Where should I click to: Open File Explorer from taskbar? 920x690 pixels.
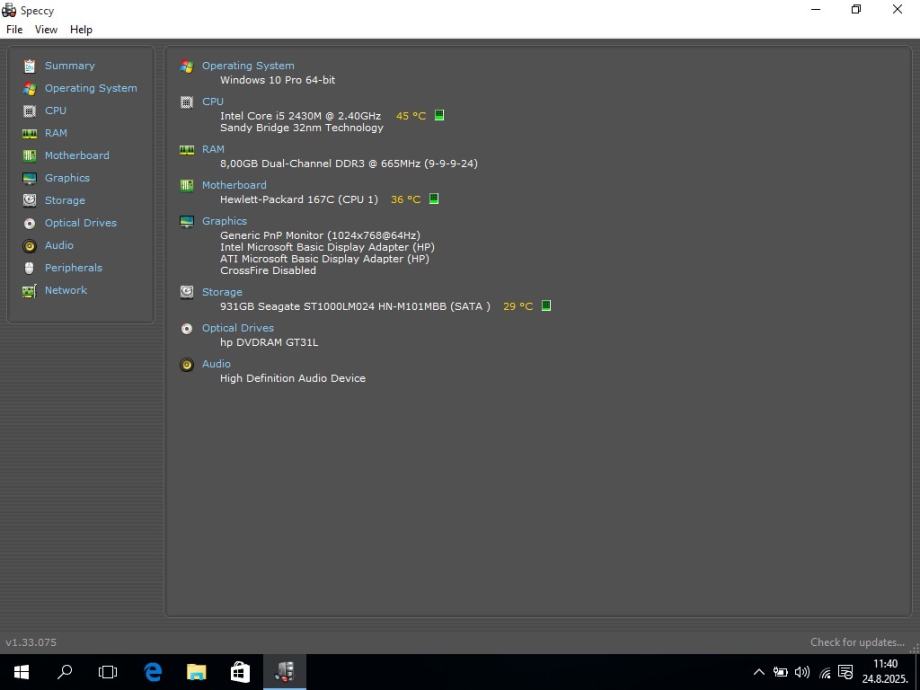point(197,672)
